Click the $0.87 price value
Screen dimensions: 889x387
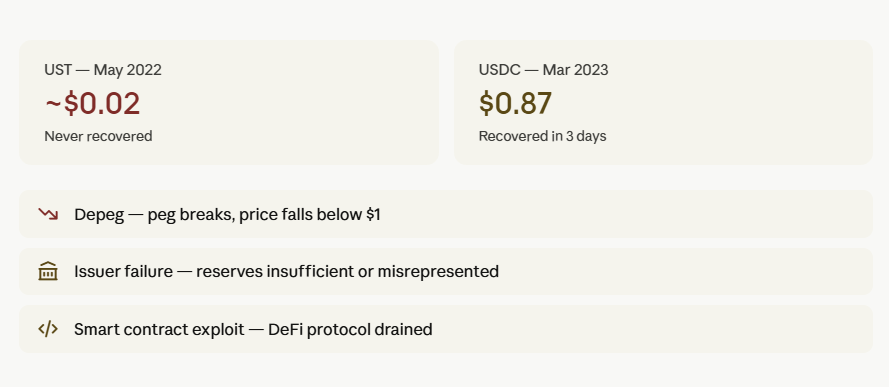click(515, 104)
